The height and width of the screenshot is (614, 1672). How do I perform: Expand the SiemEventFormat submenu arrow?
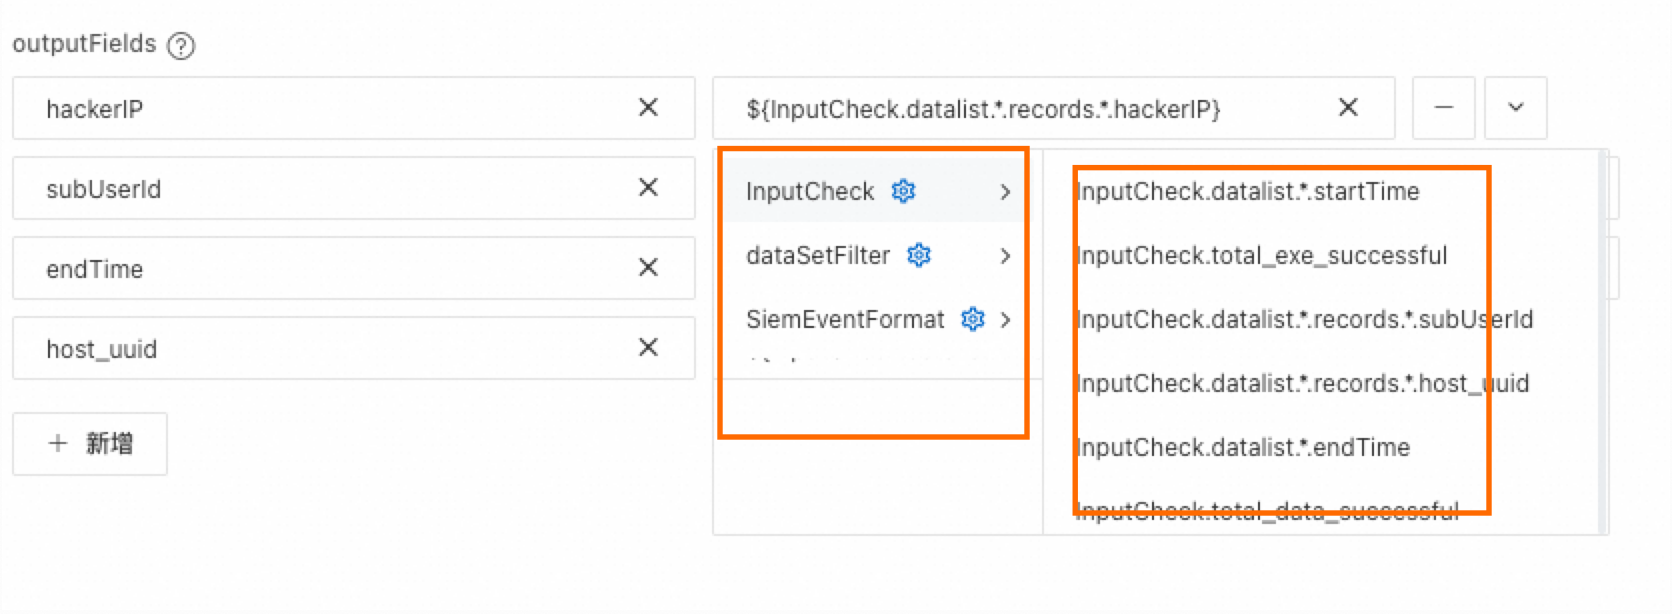(x=1005, y=320)
